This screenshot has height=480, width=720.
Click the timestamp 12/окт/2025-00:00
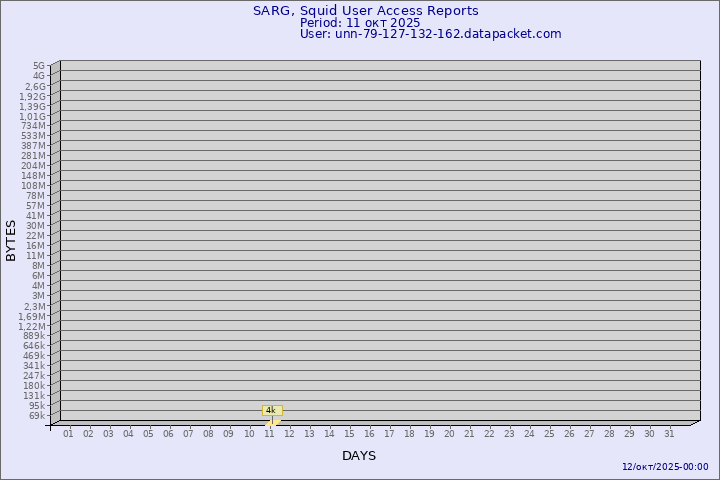tap(665, 467)
